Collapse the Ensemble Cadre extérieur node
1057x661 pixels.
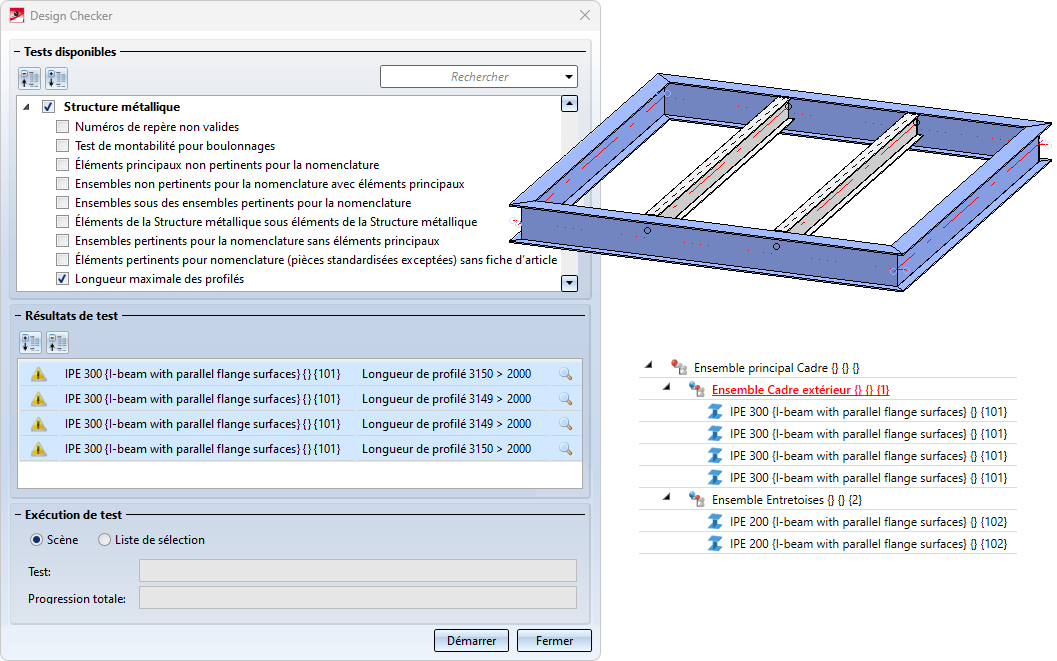[667, 387]
